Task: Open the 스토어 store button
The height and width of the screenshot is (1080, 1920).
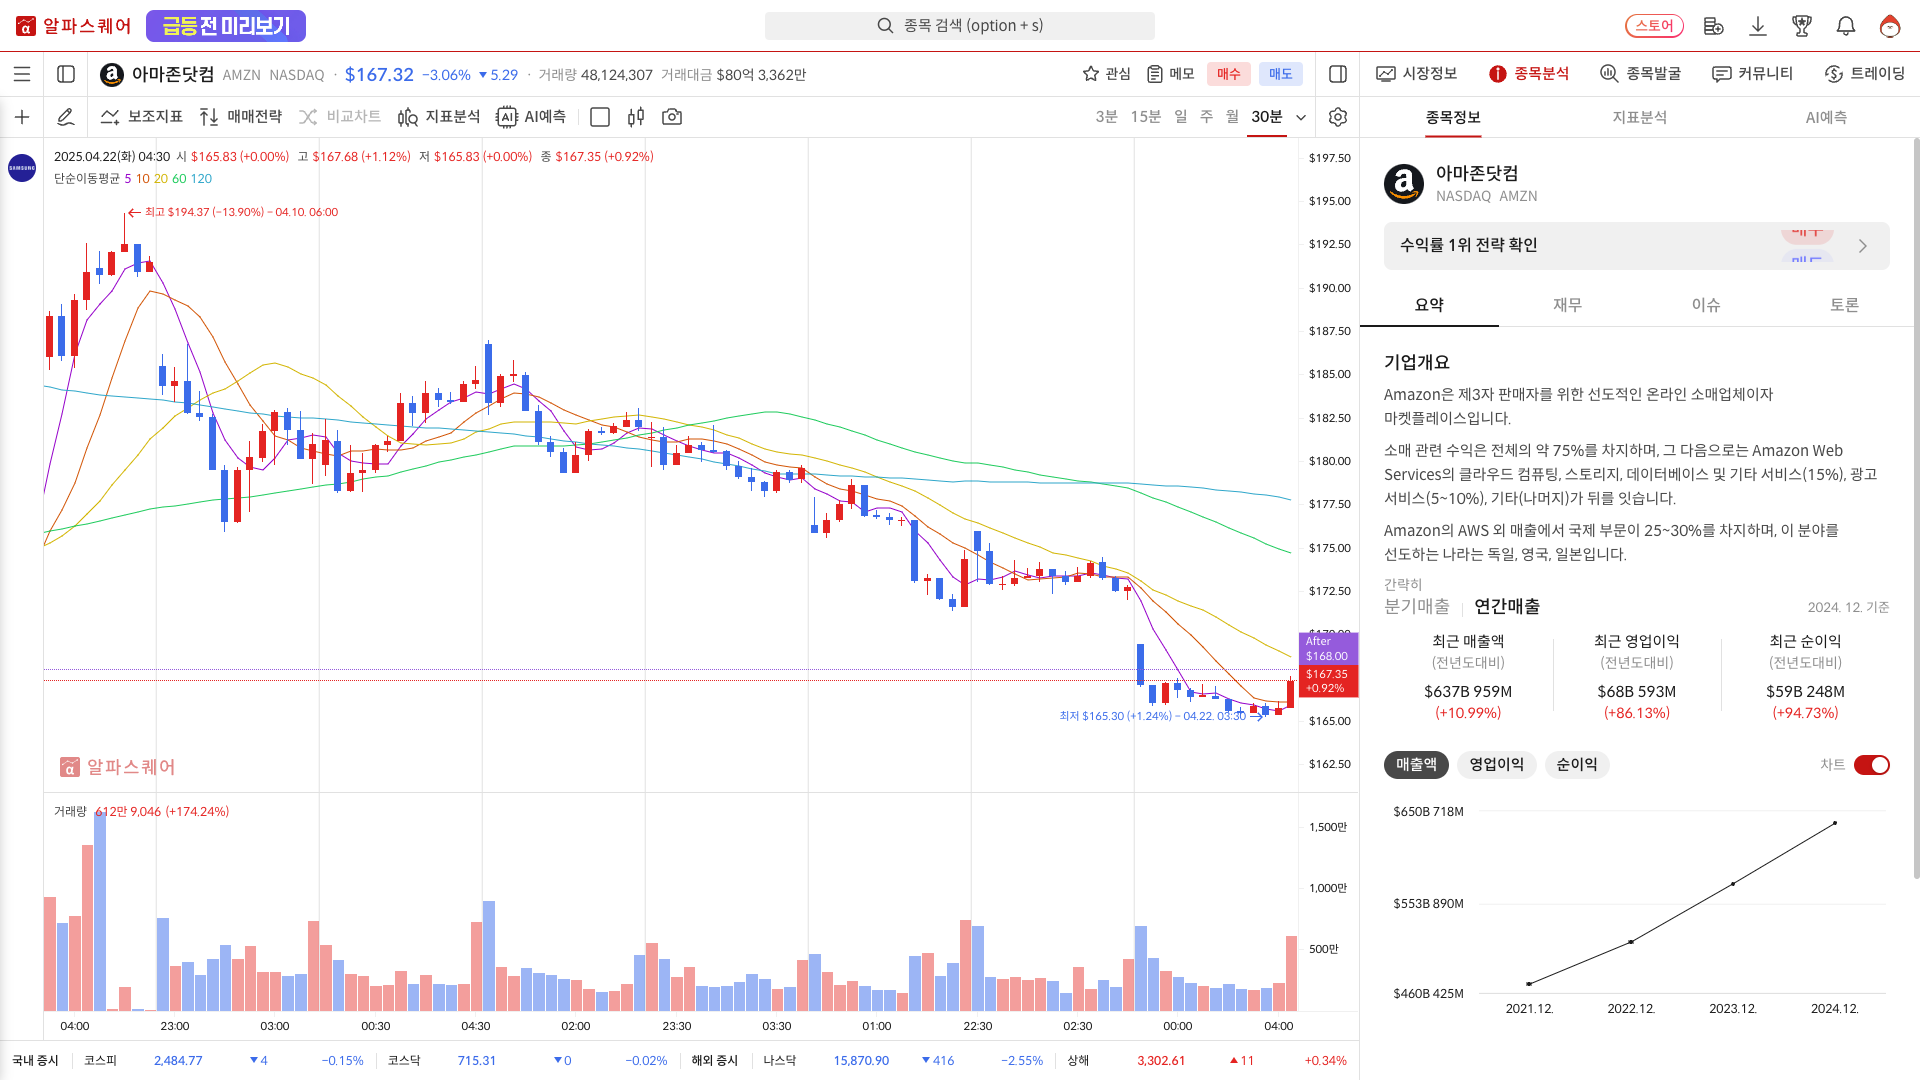Action: [1654, 26]
